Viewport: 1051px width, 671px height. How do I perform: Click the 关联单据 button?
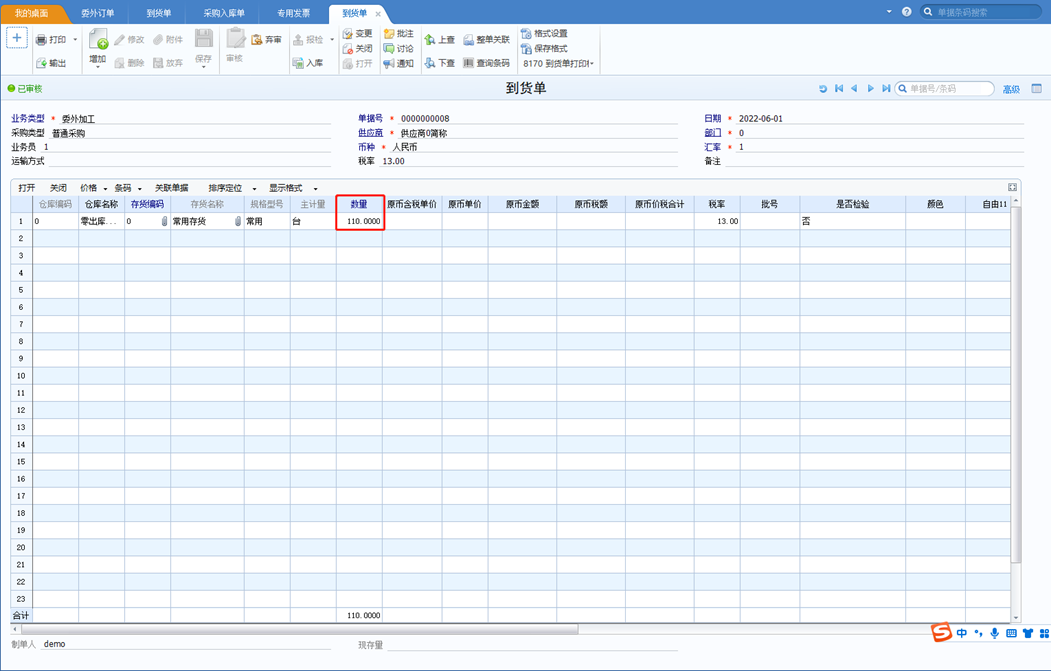172,188
